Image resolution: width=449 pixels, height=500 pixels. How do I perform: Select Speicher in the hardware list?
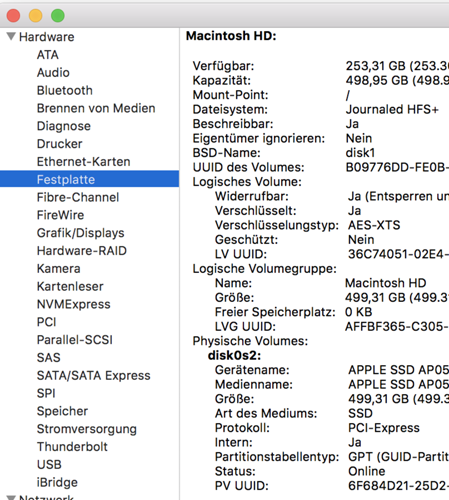[62, 411]
